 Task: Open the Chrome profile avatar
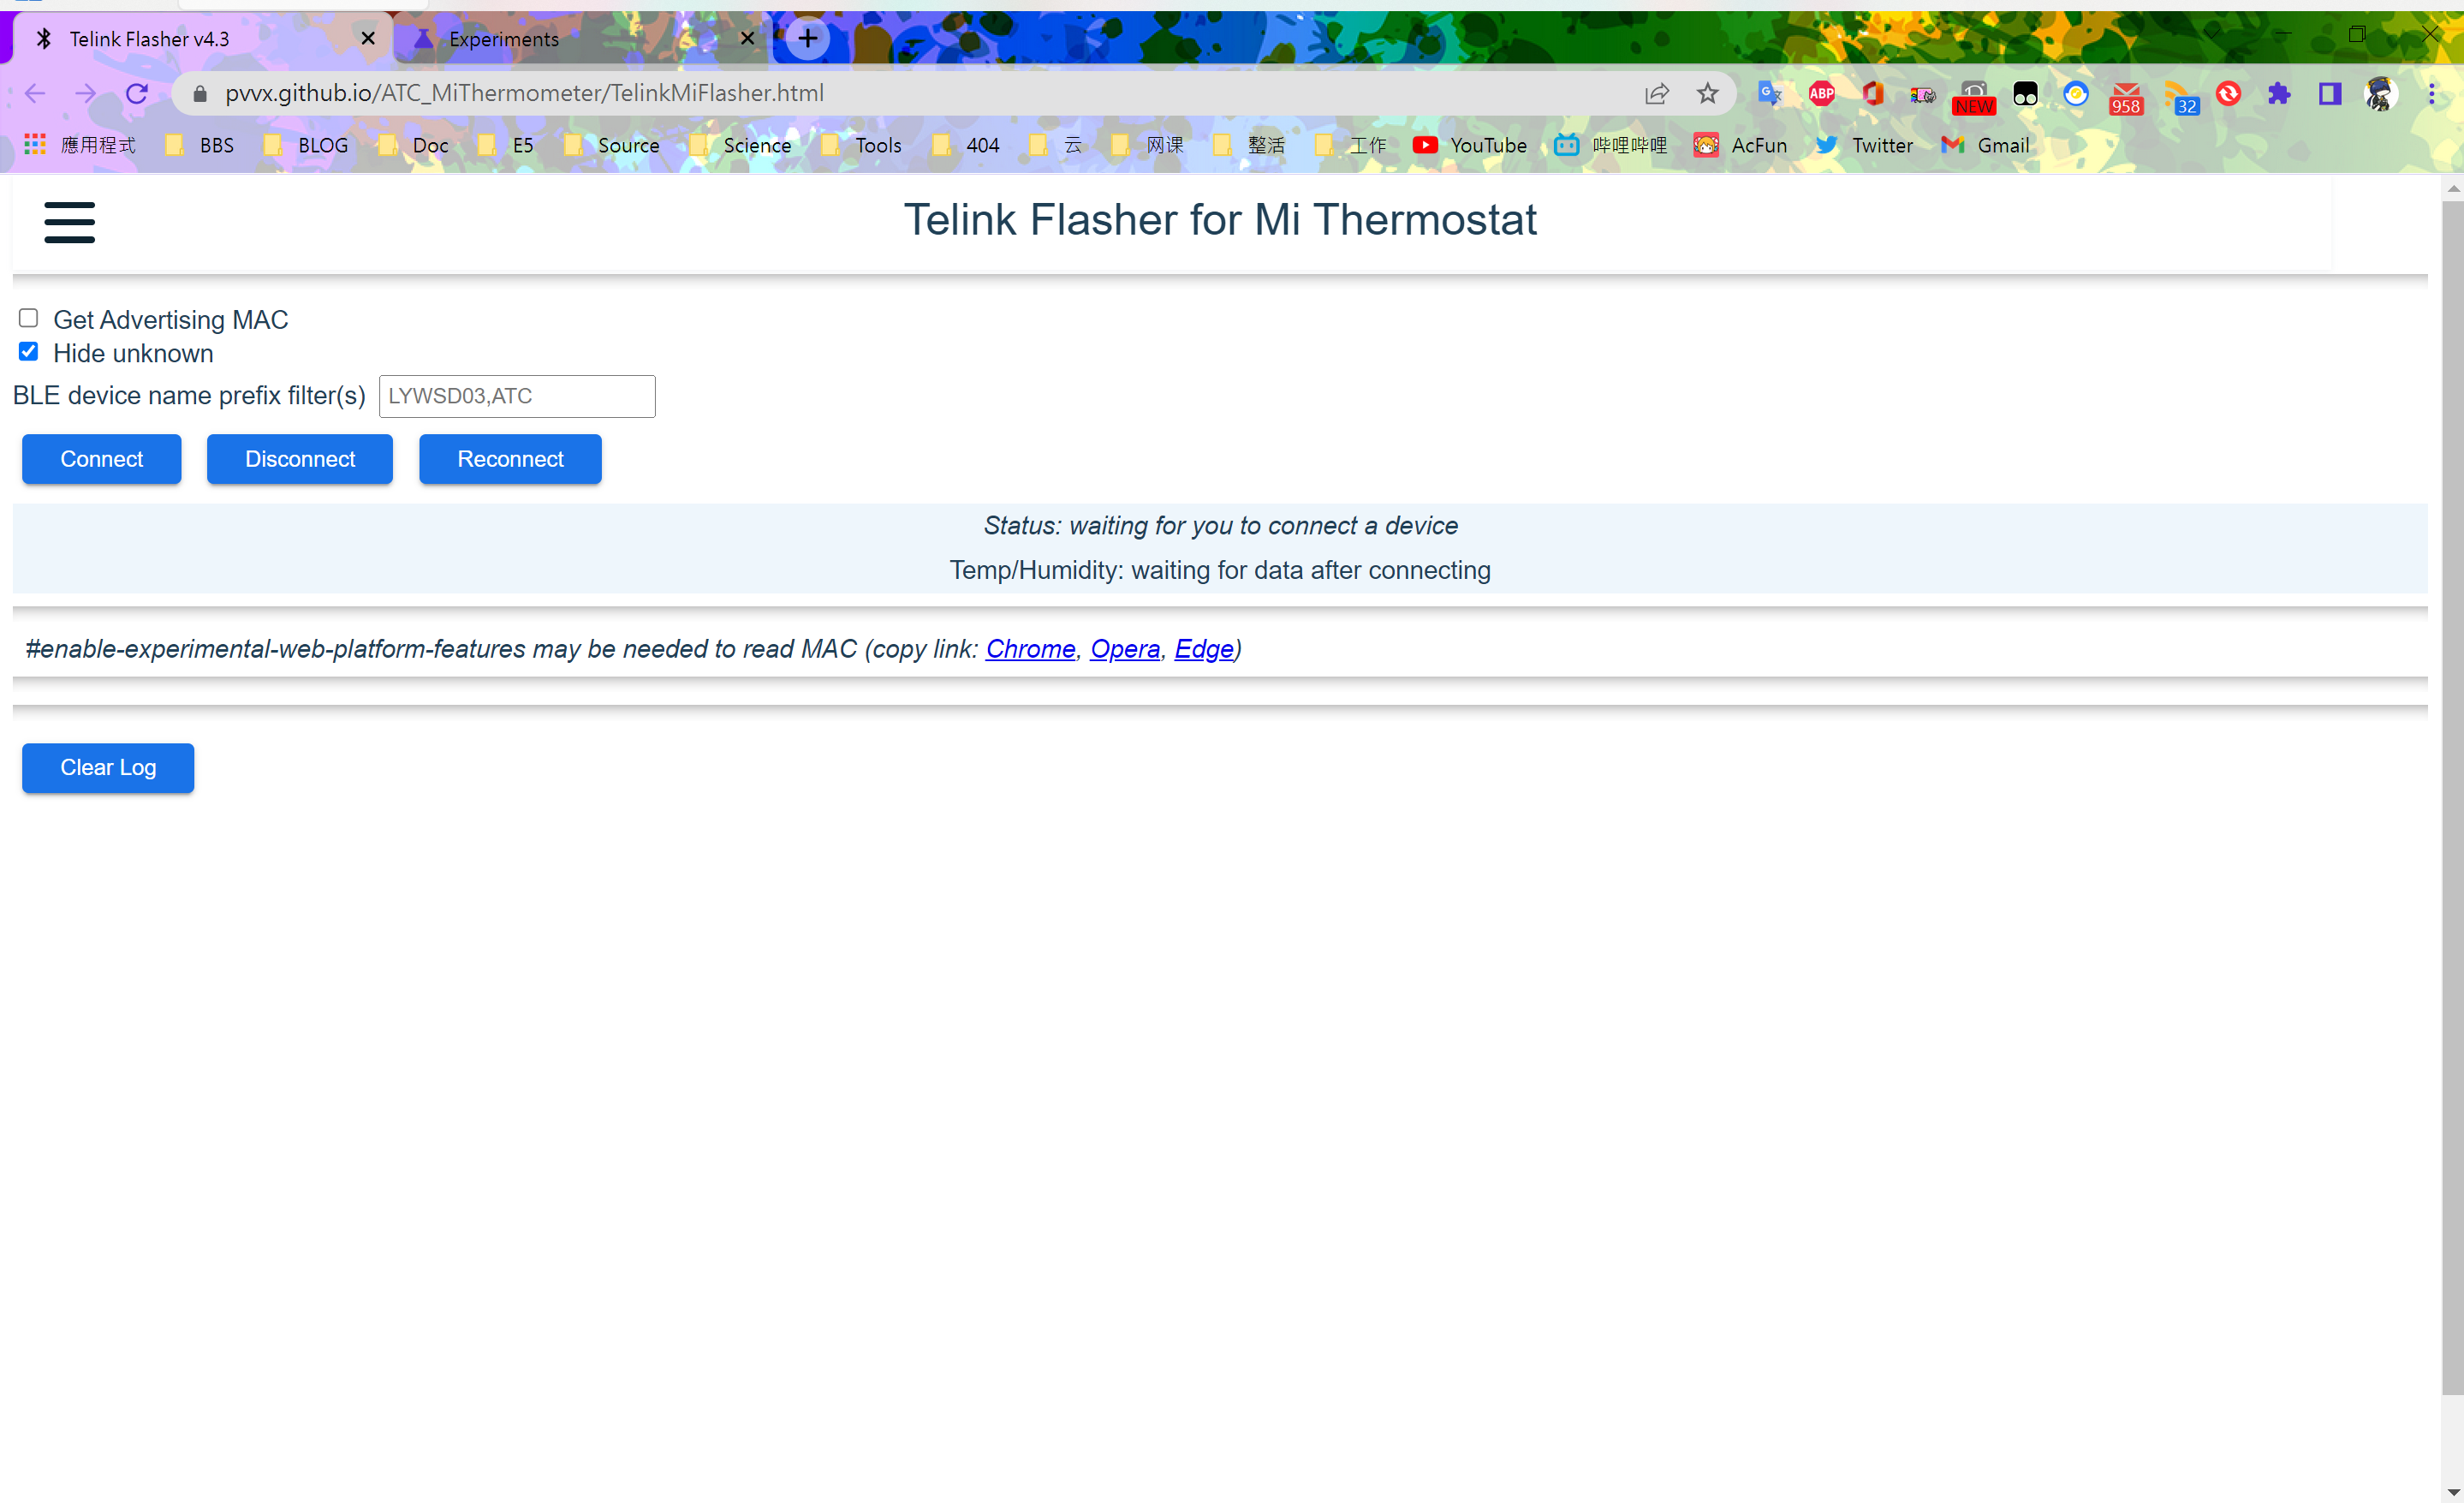[2380, 93]
